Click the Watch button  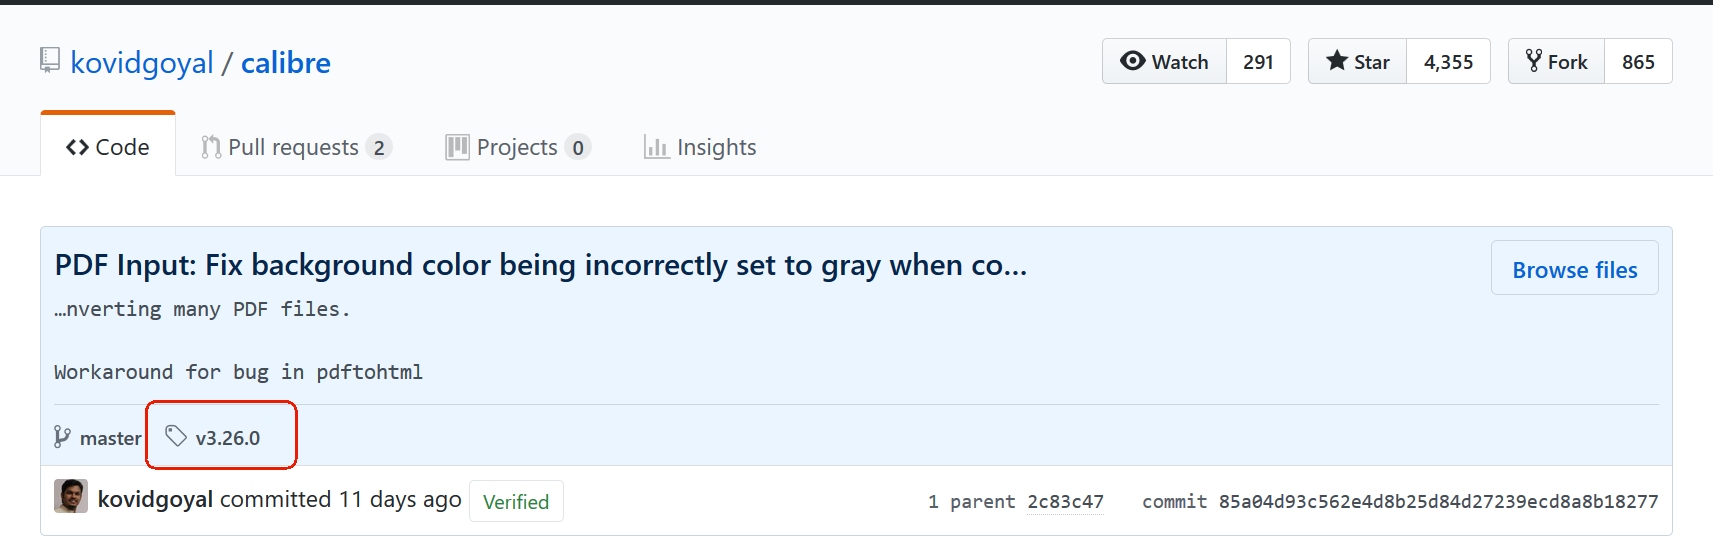[1165, 62]
